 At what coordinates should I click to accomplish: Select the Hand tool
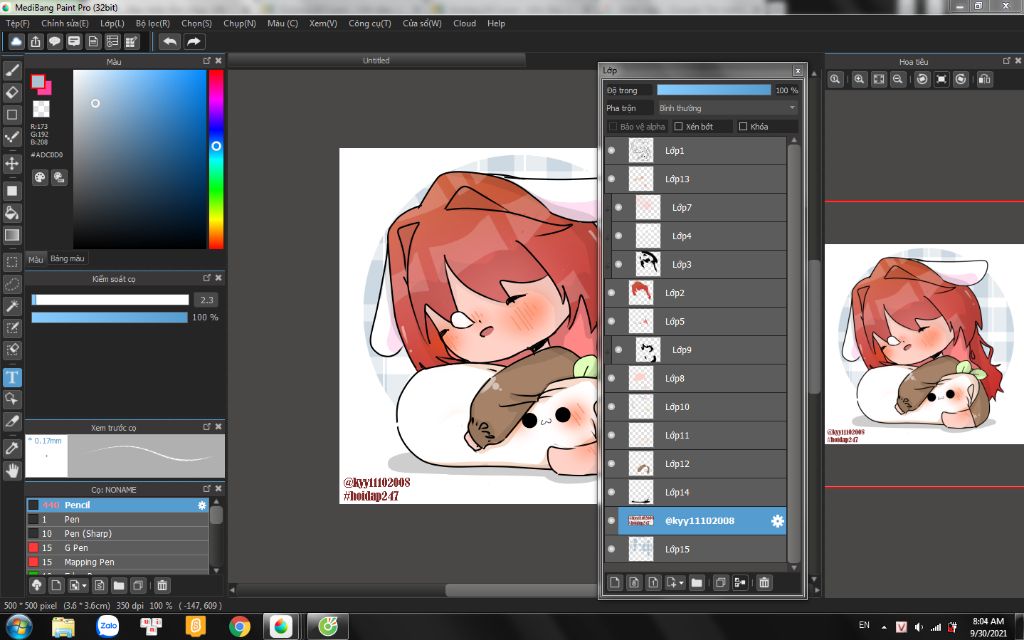pyautogui.click(x=12, y=470)
